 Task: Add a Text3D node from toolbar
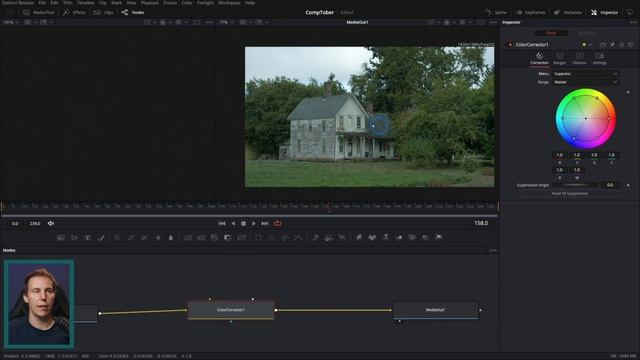point(385,237)
